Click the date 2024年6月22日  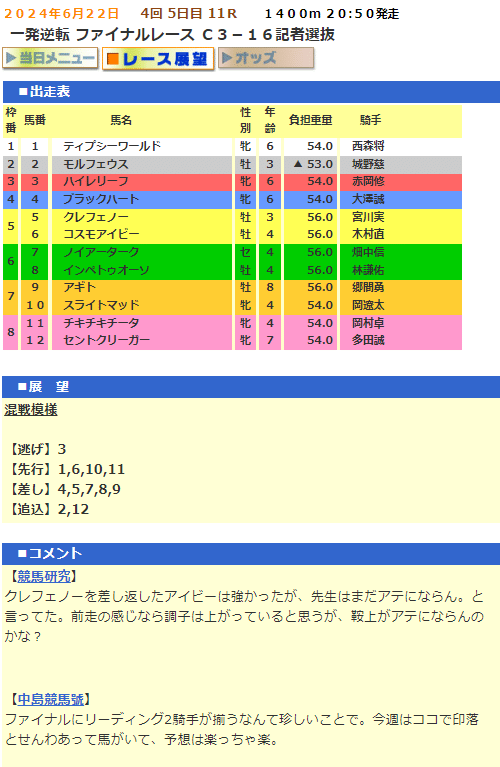point(61,14)
